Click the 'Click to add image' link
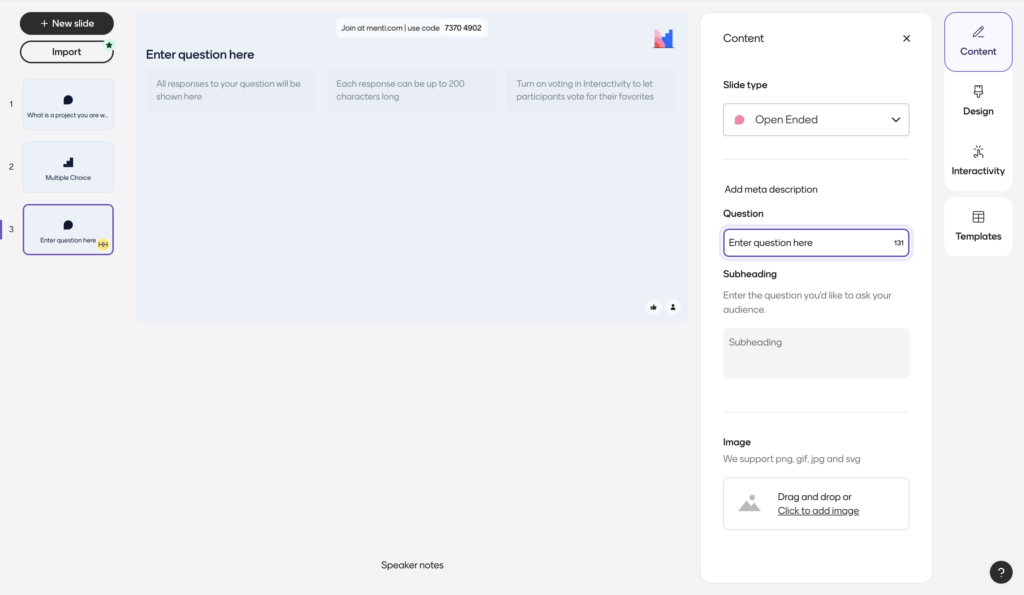1024x595 pixels. (818, 511)
